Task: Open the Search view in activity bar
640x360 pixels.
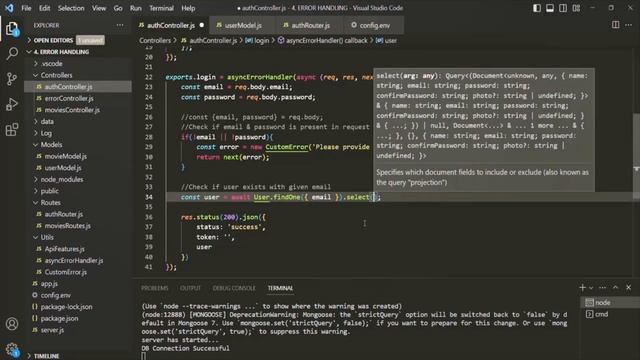Action: (12, 53)
